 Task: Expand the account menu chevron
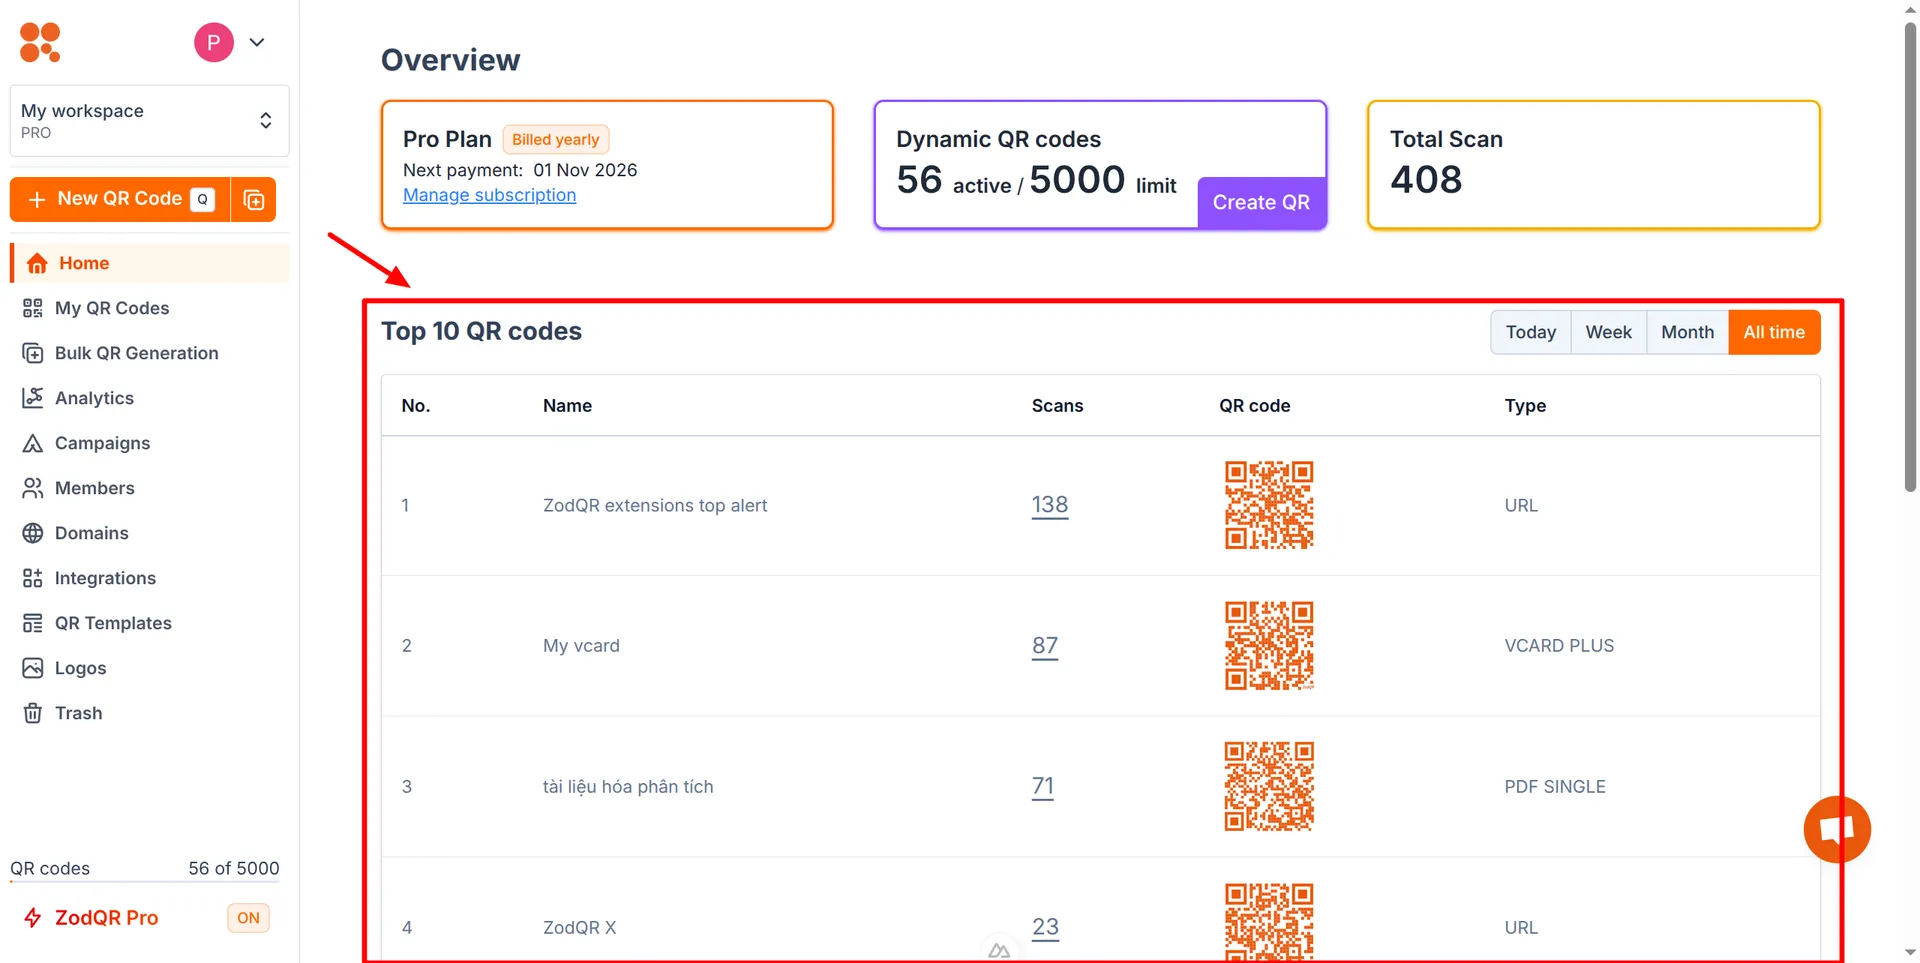(257, 42)
